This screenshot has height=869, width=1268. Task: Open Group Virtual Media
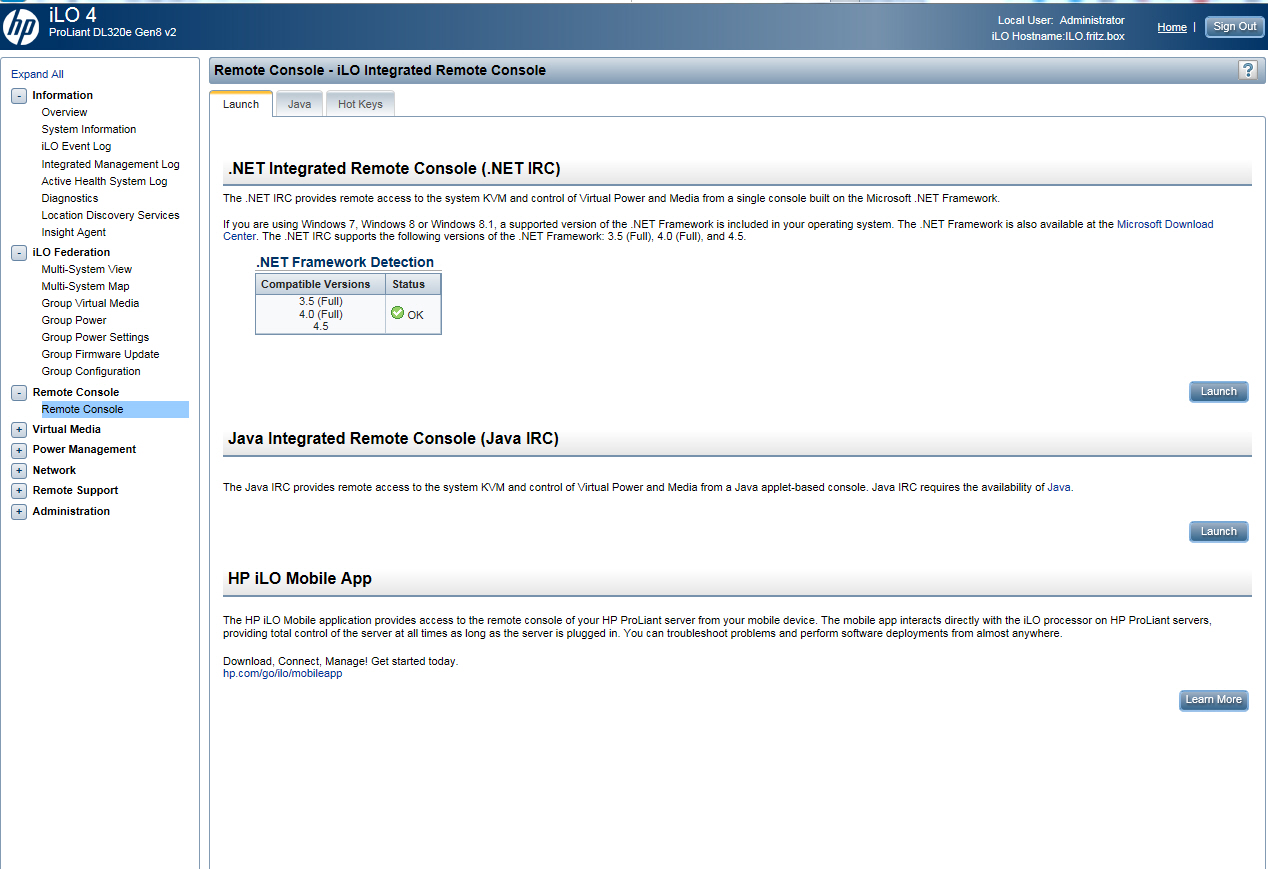90,304
